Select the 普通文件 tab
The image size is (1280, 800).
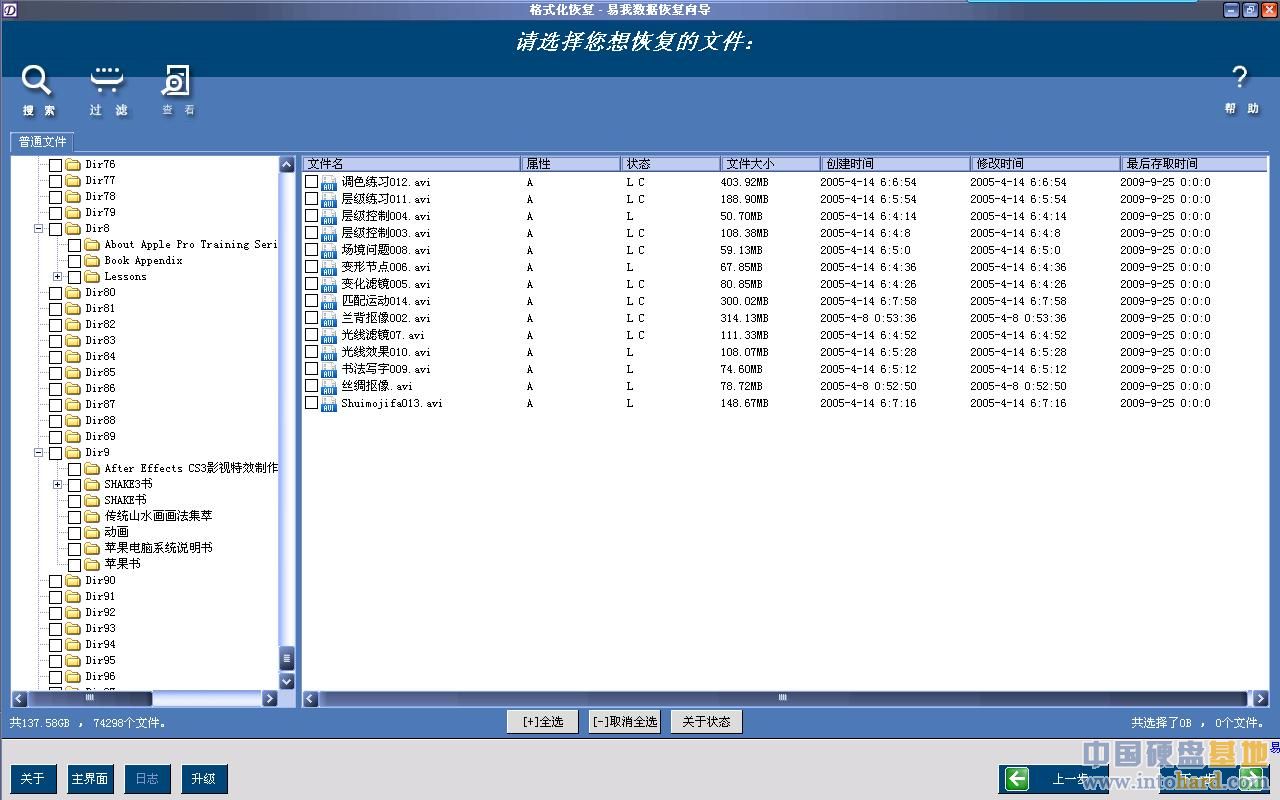click(42, 142)
